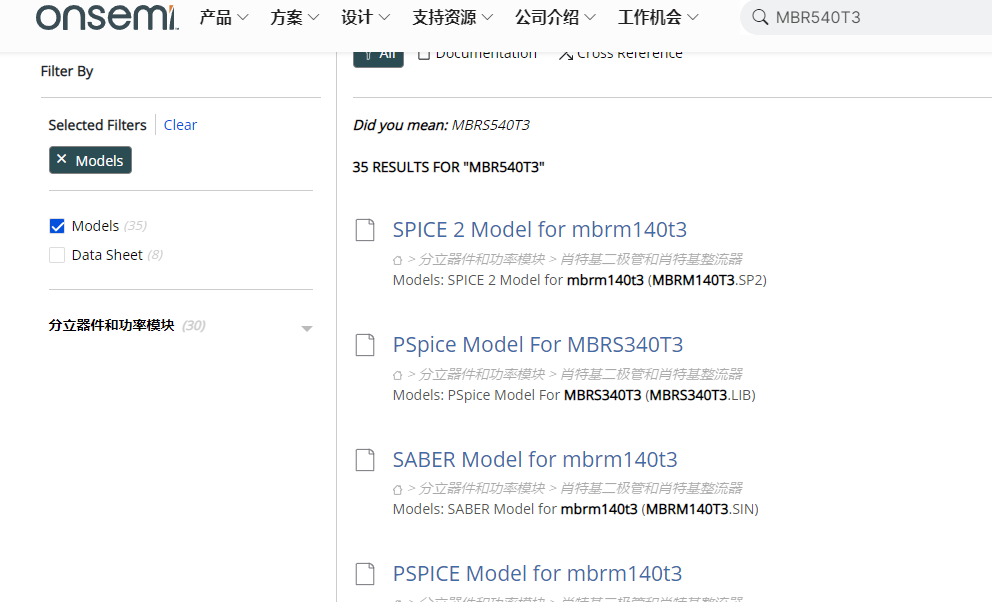Click the search magnifier icon
This screenshot has height=602, width=992.
760,17
